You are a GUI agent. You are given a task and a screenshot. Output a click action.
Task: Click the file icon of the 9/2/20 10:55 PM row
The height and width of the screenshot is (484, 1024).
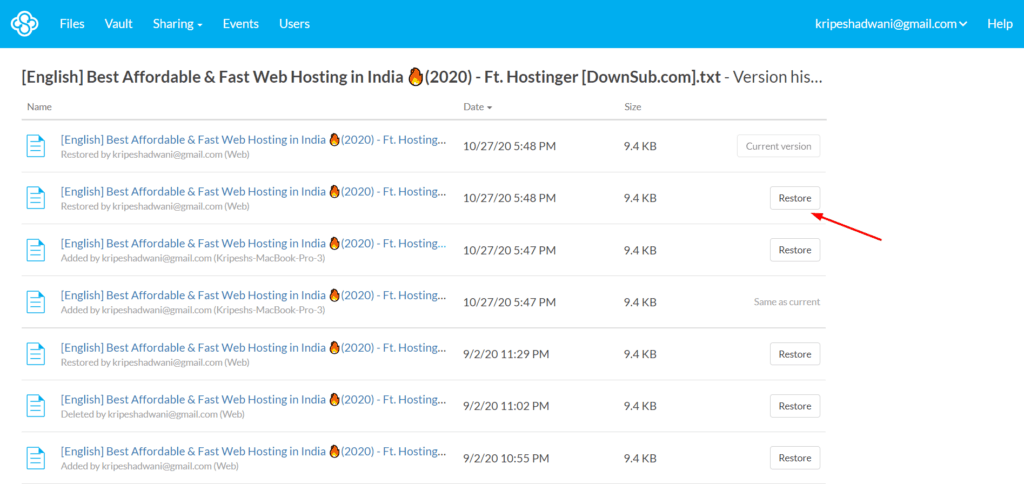36,458
